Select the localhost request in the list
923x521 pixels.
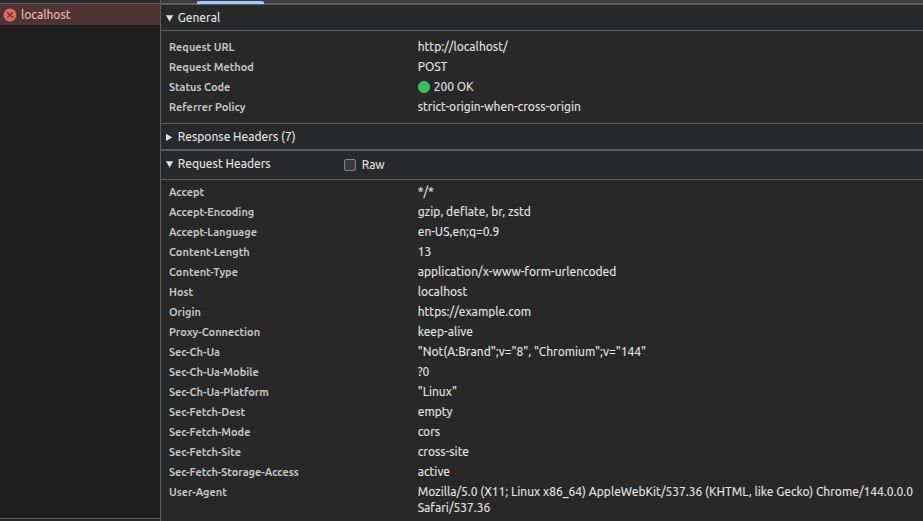79,15
